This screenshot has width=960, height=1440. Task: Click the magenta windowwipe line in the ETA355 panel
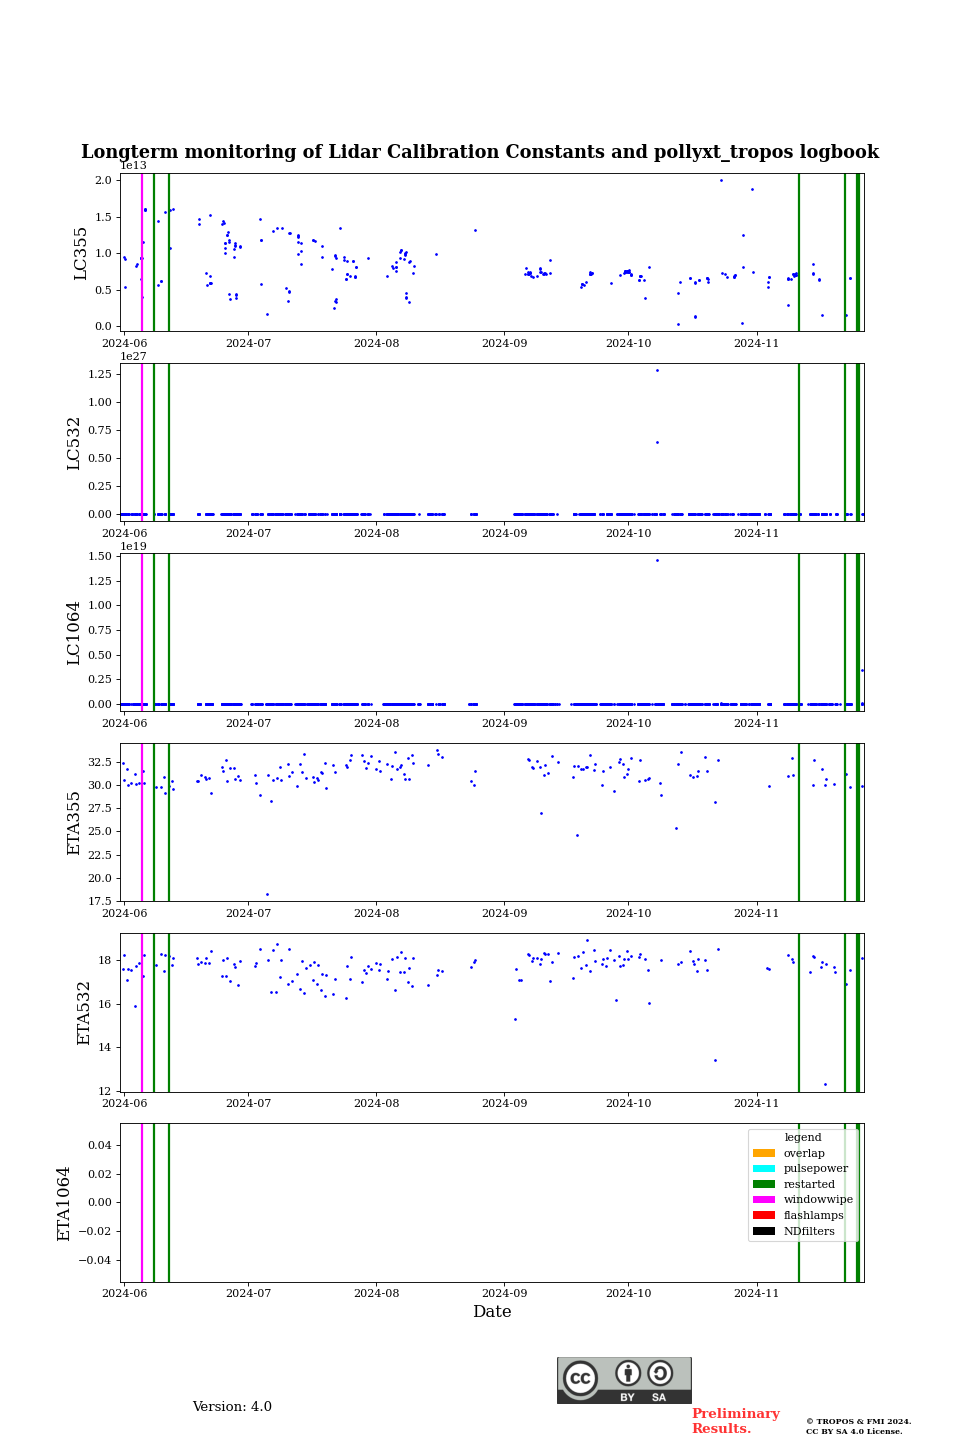pos(142,823)
